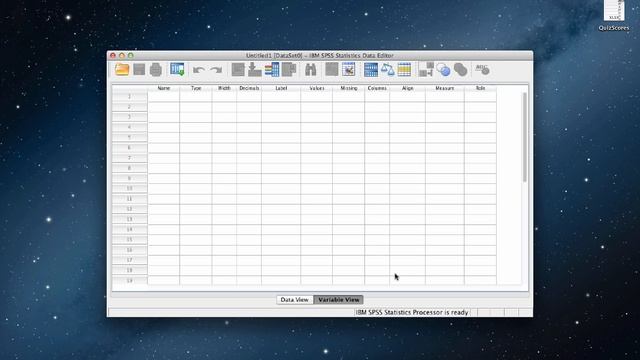Click the Type column header
640x360 pixels.
196,88
